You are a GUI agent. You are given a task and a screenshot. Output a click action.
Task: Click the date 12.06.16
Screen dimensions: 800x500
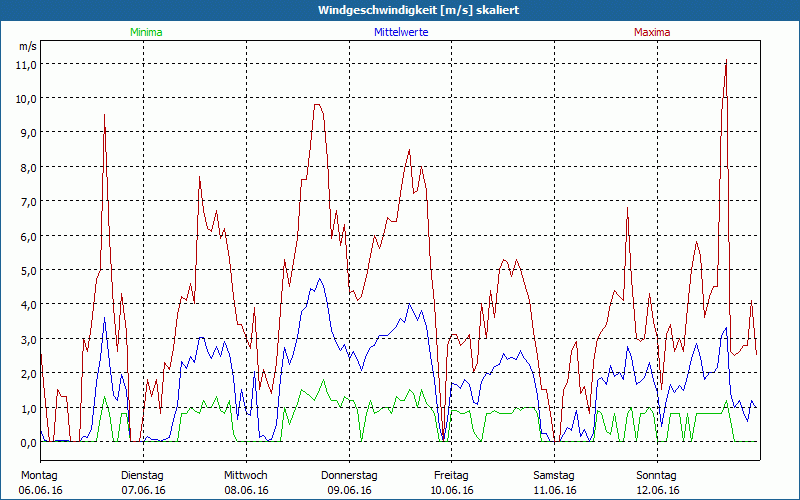coord(658,490)
